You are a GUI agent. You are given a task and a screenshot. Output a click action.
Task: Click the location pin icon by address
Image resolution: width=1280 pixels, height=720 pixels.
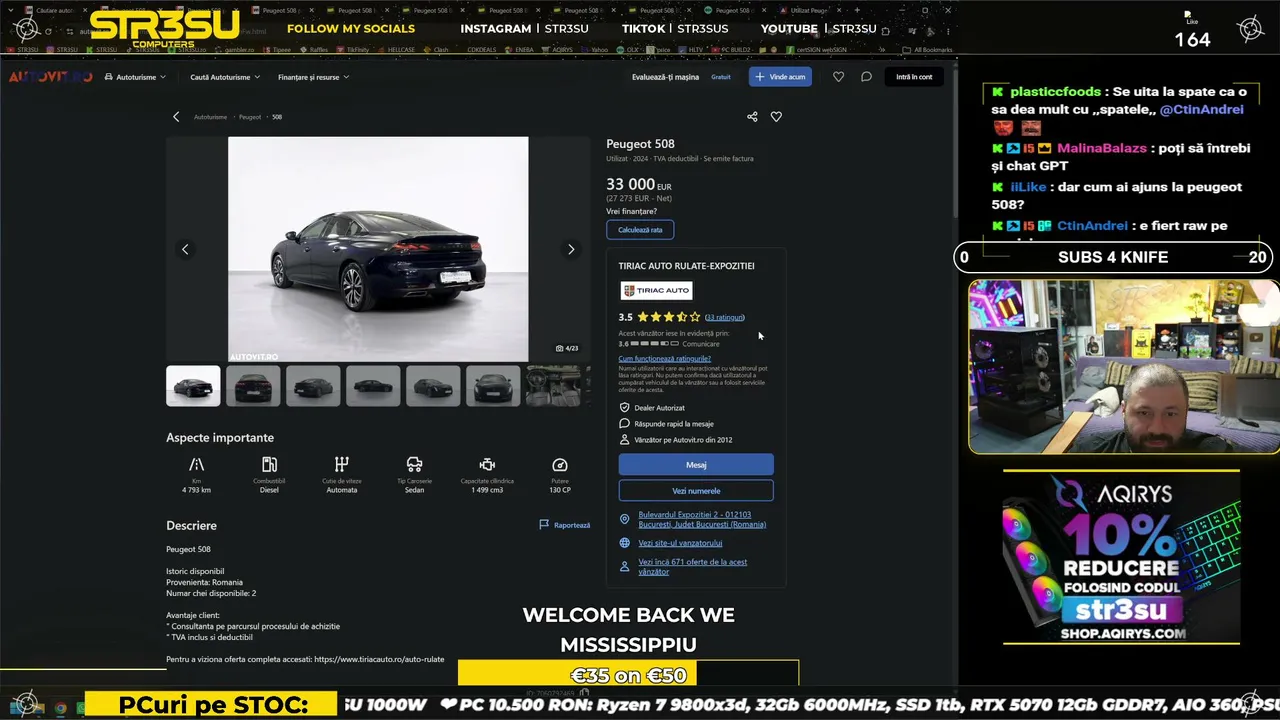[x=625, y=520]
